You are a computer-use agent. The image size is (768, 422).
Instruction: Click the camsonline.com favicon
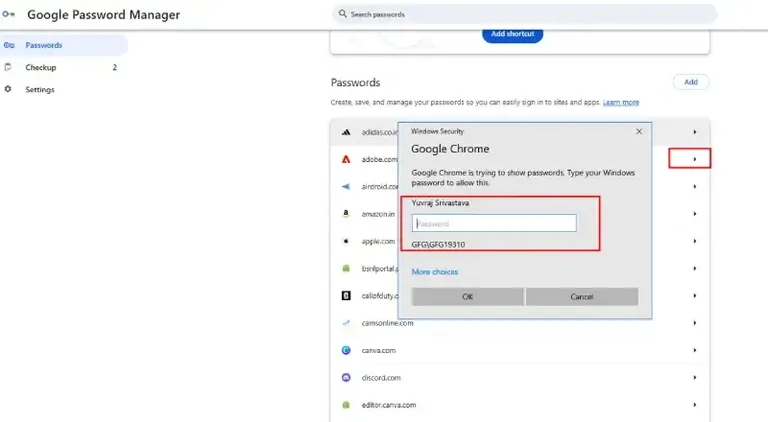point(346,323)
